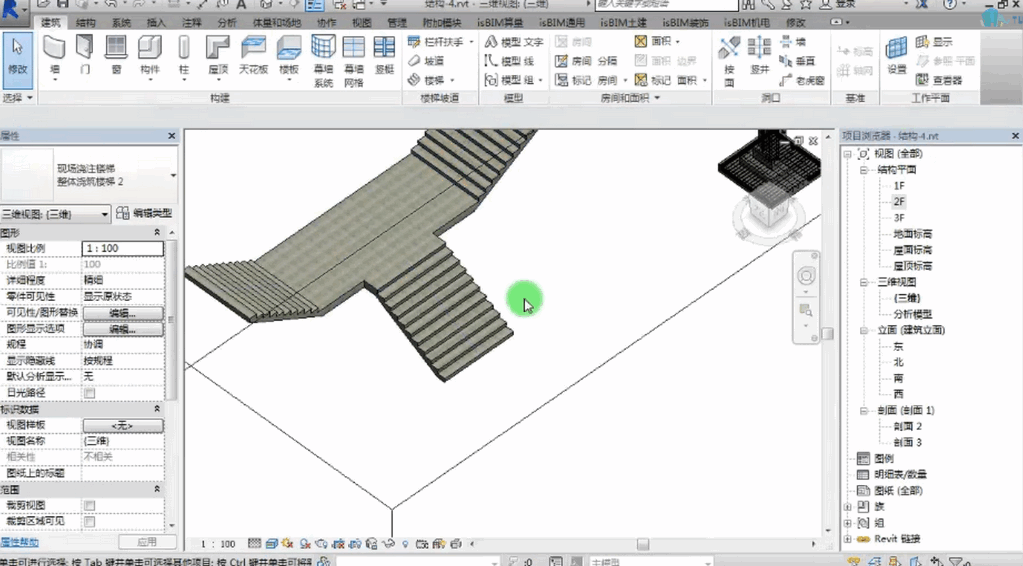The image size is (1023, 566).
Task: Select the 2F structural plan in project browser
Action: point(899,201)
